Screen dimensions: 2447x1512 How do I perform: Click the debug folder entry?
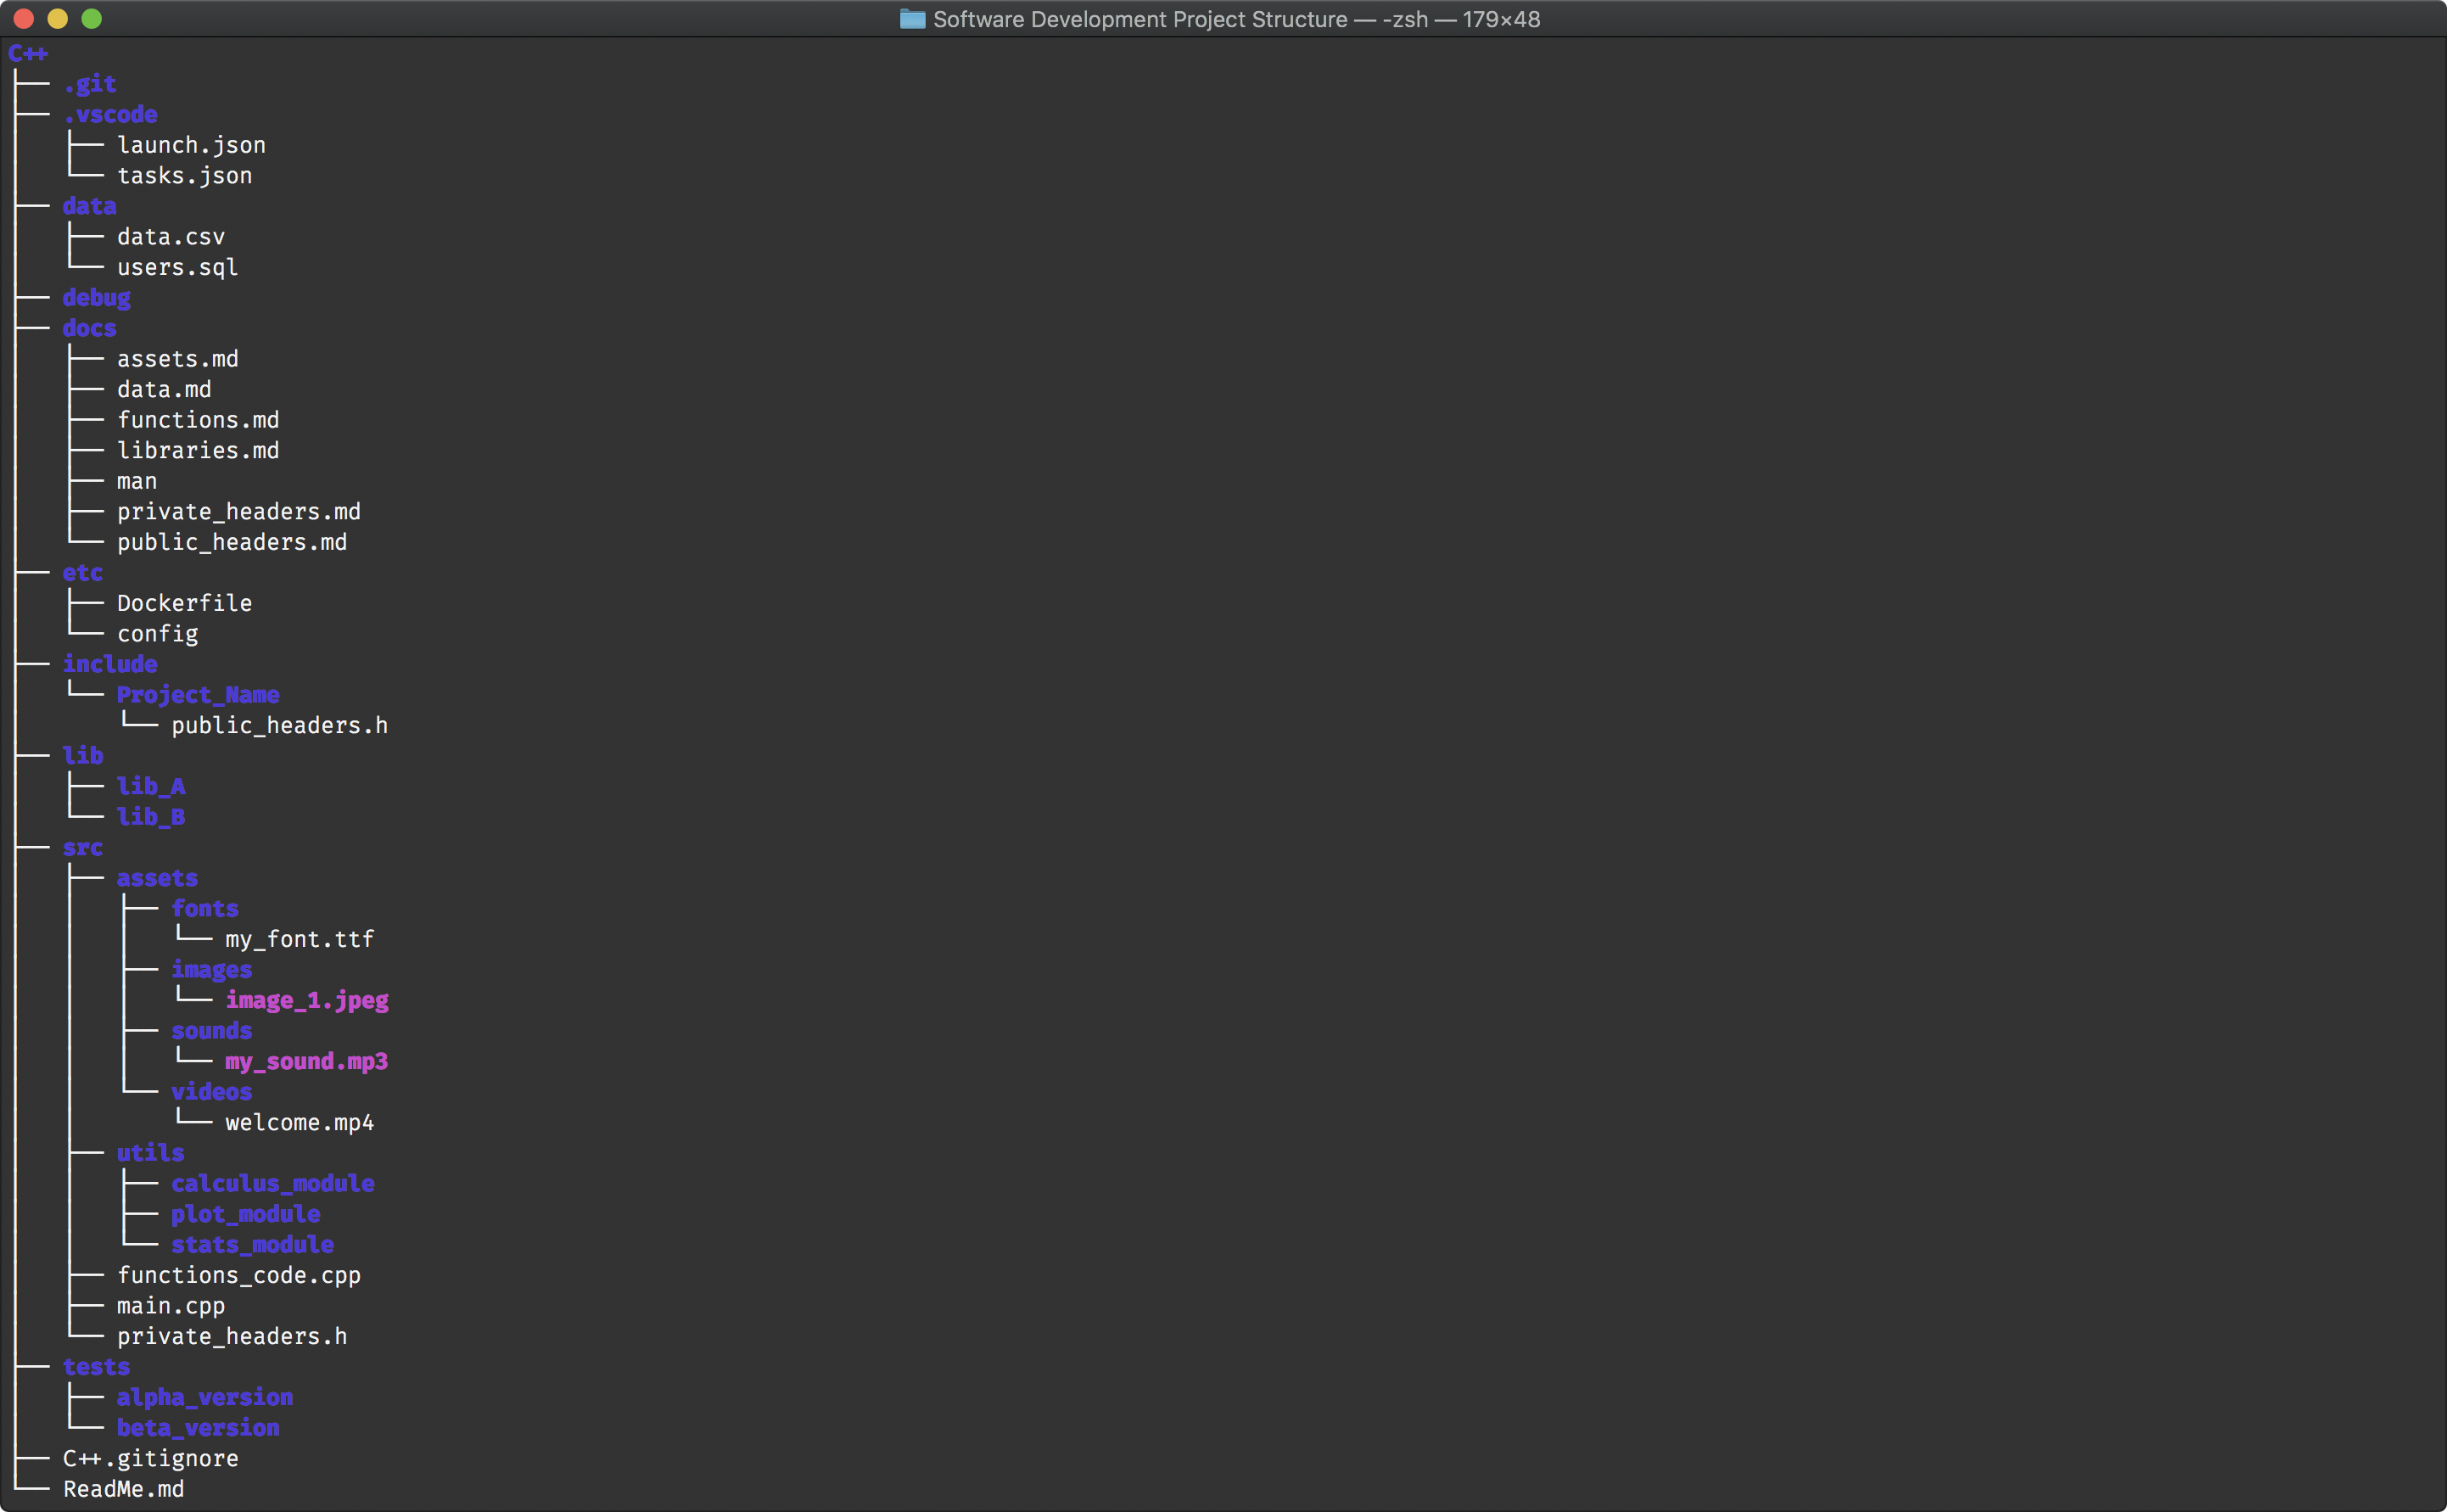(96, 298)
